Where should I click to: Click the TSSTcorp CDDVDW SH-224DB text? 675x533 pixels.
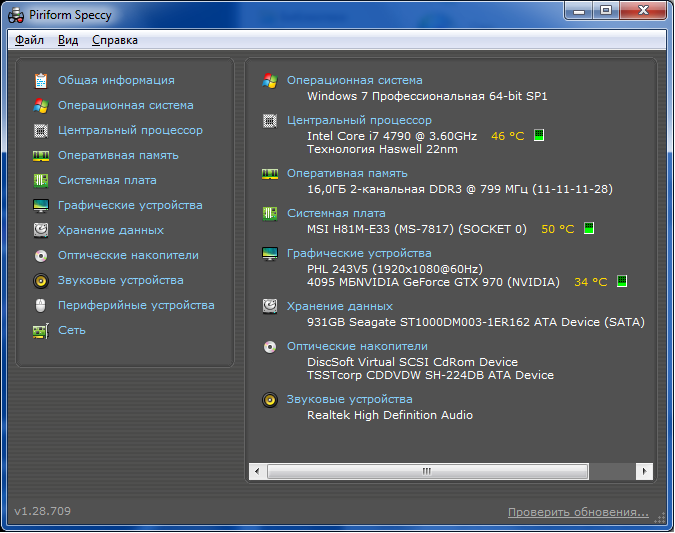click(x=430, y=375)
